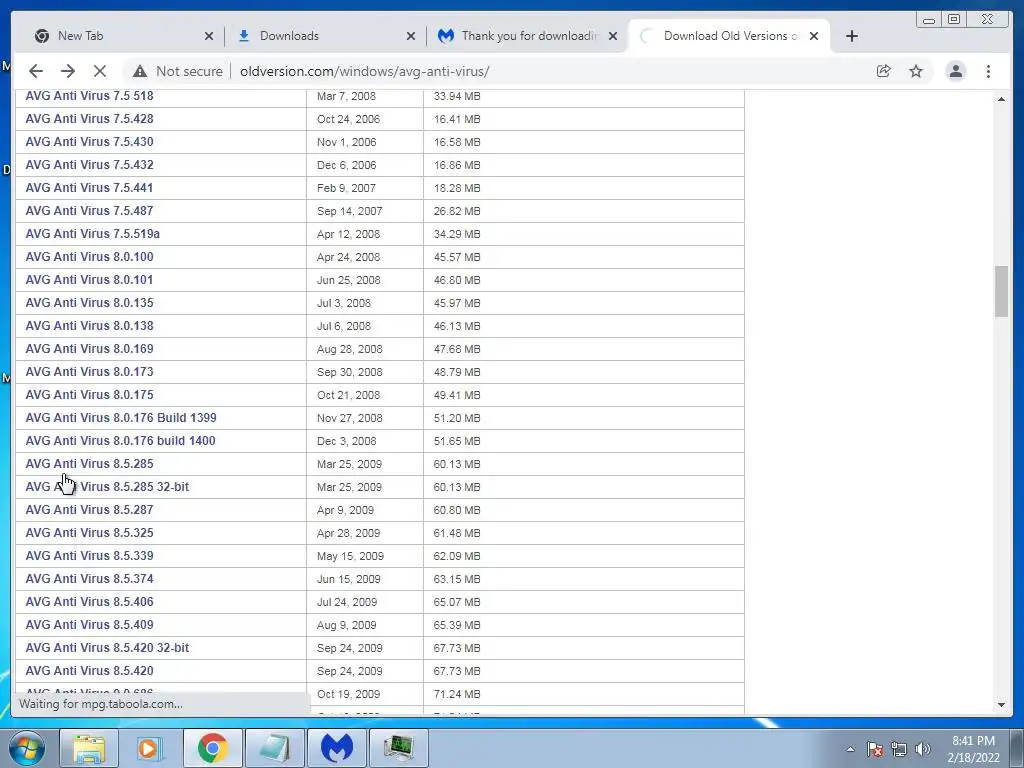Click the page scrollbar down arrow
The height and width of the screenshot is (768, 1024).
click(x=1001, y=705)
